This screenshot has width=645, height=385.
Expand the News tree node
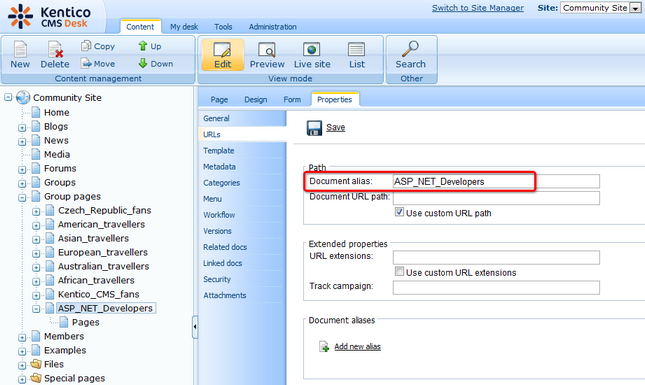tap(22, 141)
